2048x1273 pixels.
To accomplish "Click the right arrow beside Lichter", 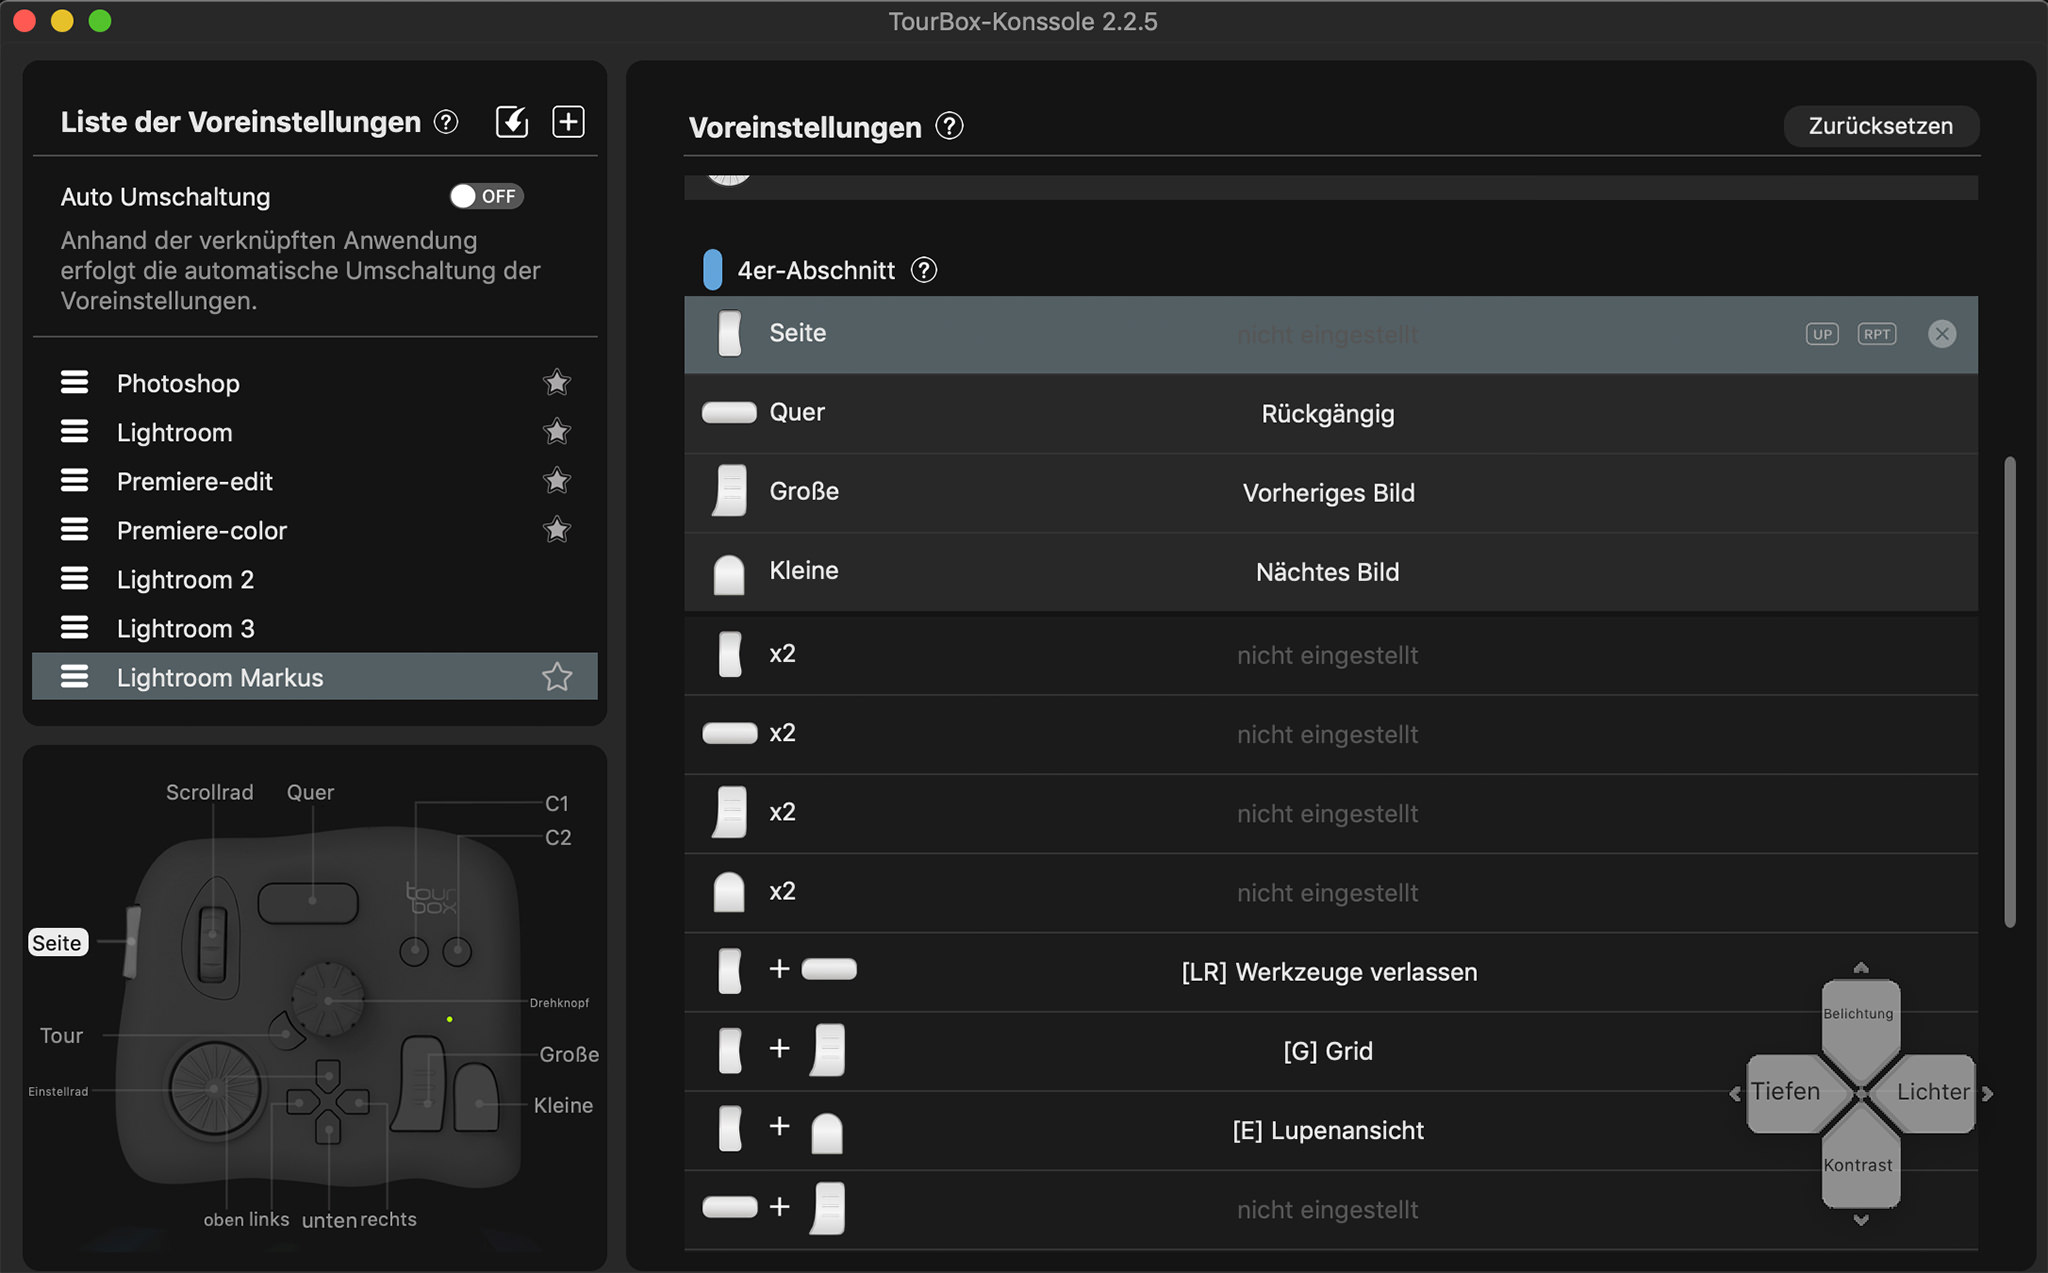I will click(x=1988, y=1094).
